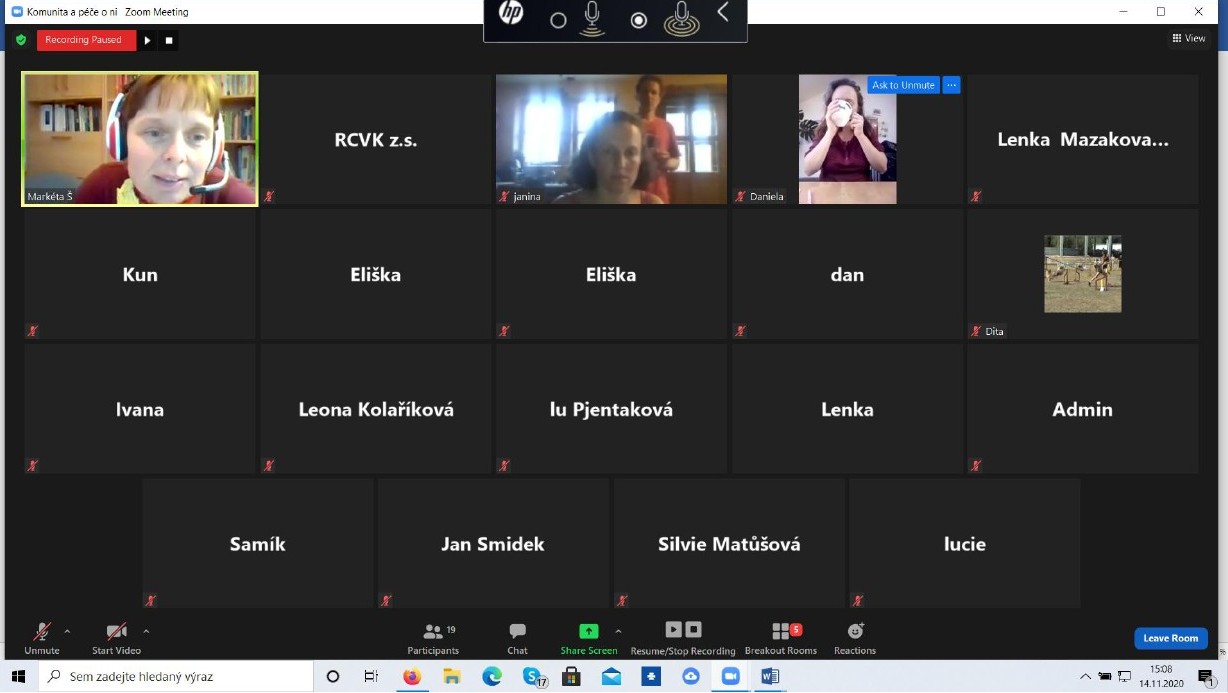The height and width of the screenshot is (693, 1228).
Task: Open the View layout menu
Action: coord(1189,38)
